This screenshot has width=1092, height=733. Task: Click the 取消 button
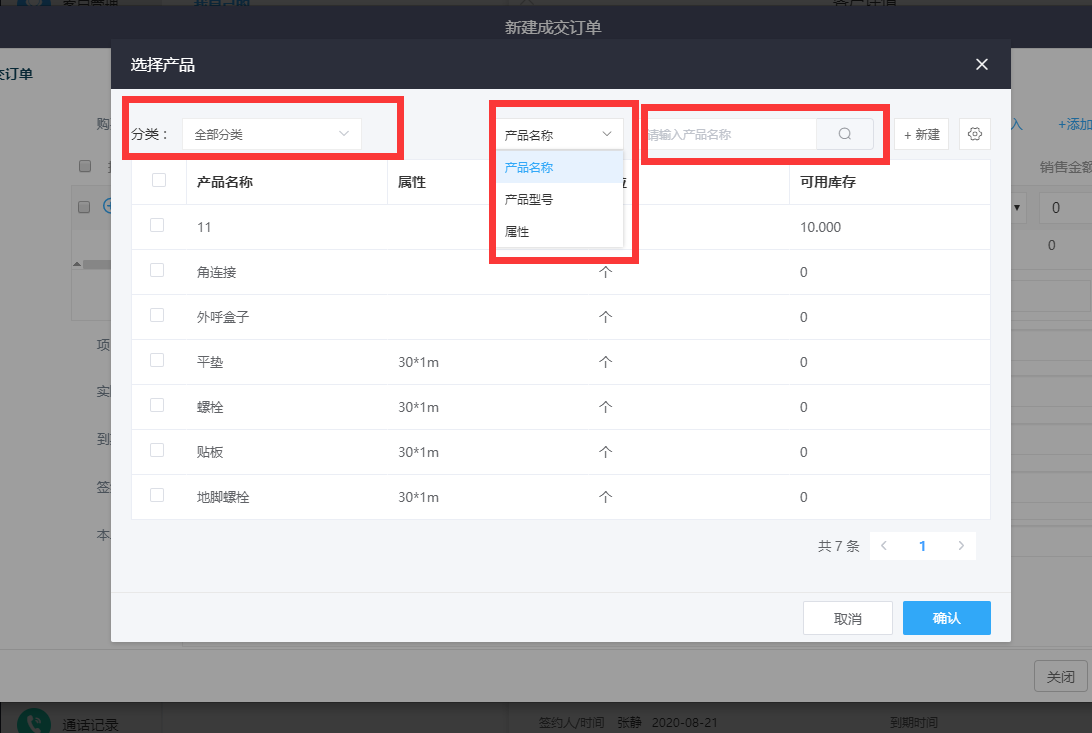pyautogui.click(x=848, y=618)
